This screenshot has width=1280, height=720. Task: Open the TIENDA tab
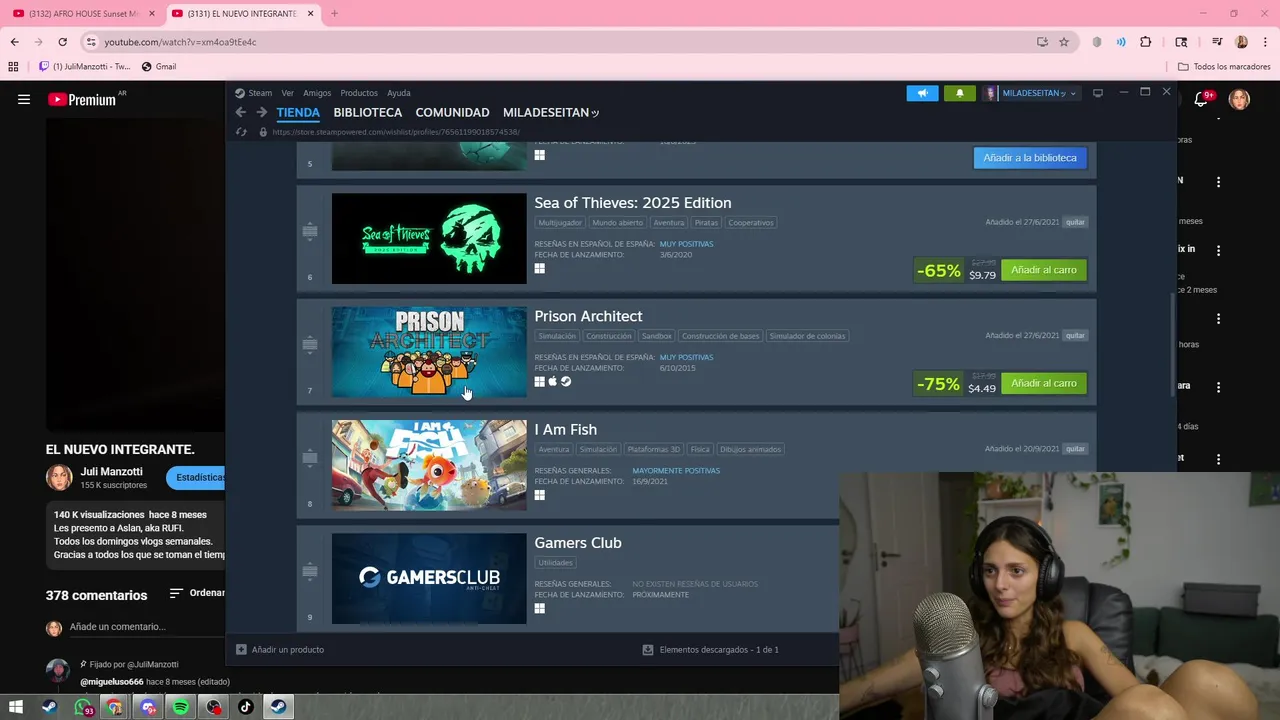tap(298, 113)
